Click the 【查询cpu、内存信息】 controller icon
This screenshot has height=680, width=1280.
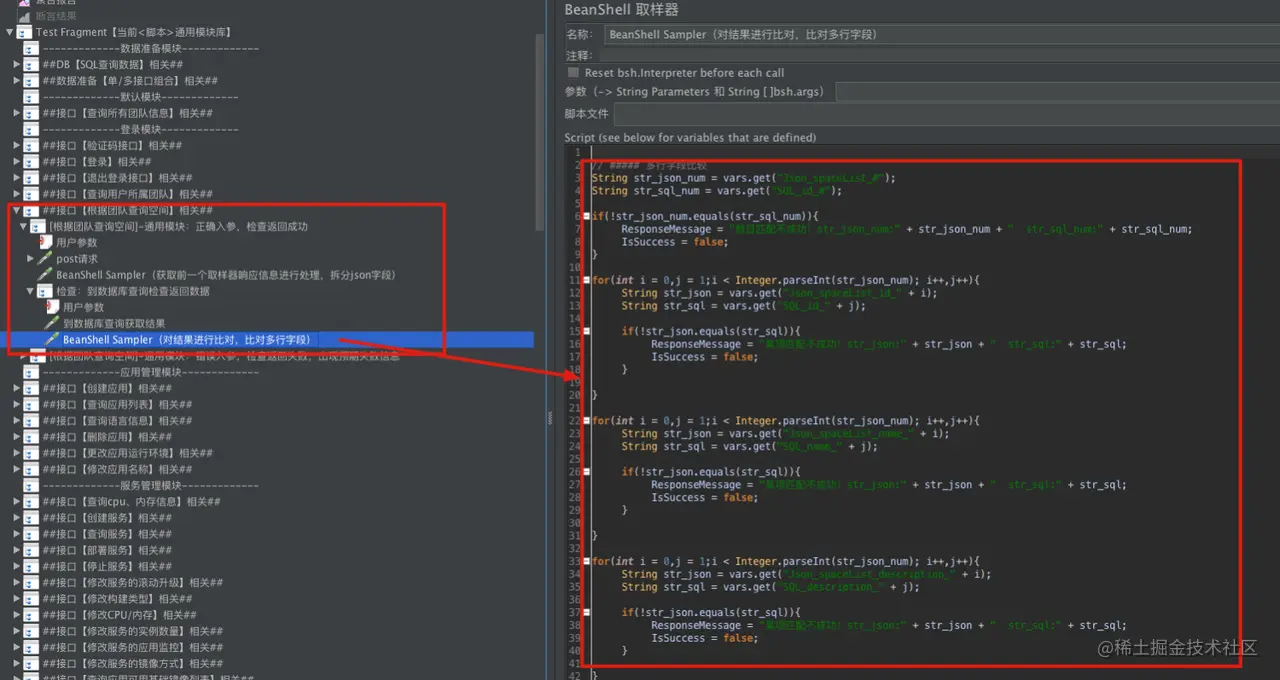point(32,501)
